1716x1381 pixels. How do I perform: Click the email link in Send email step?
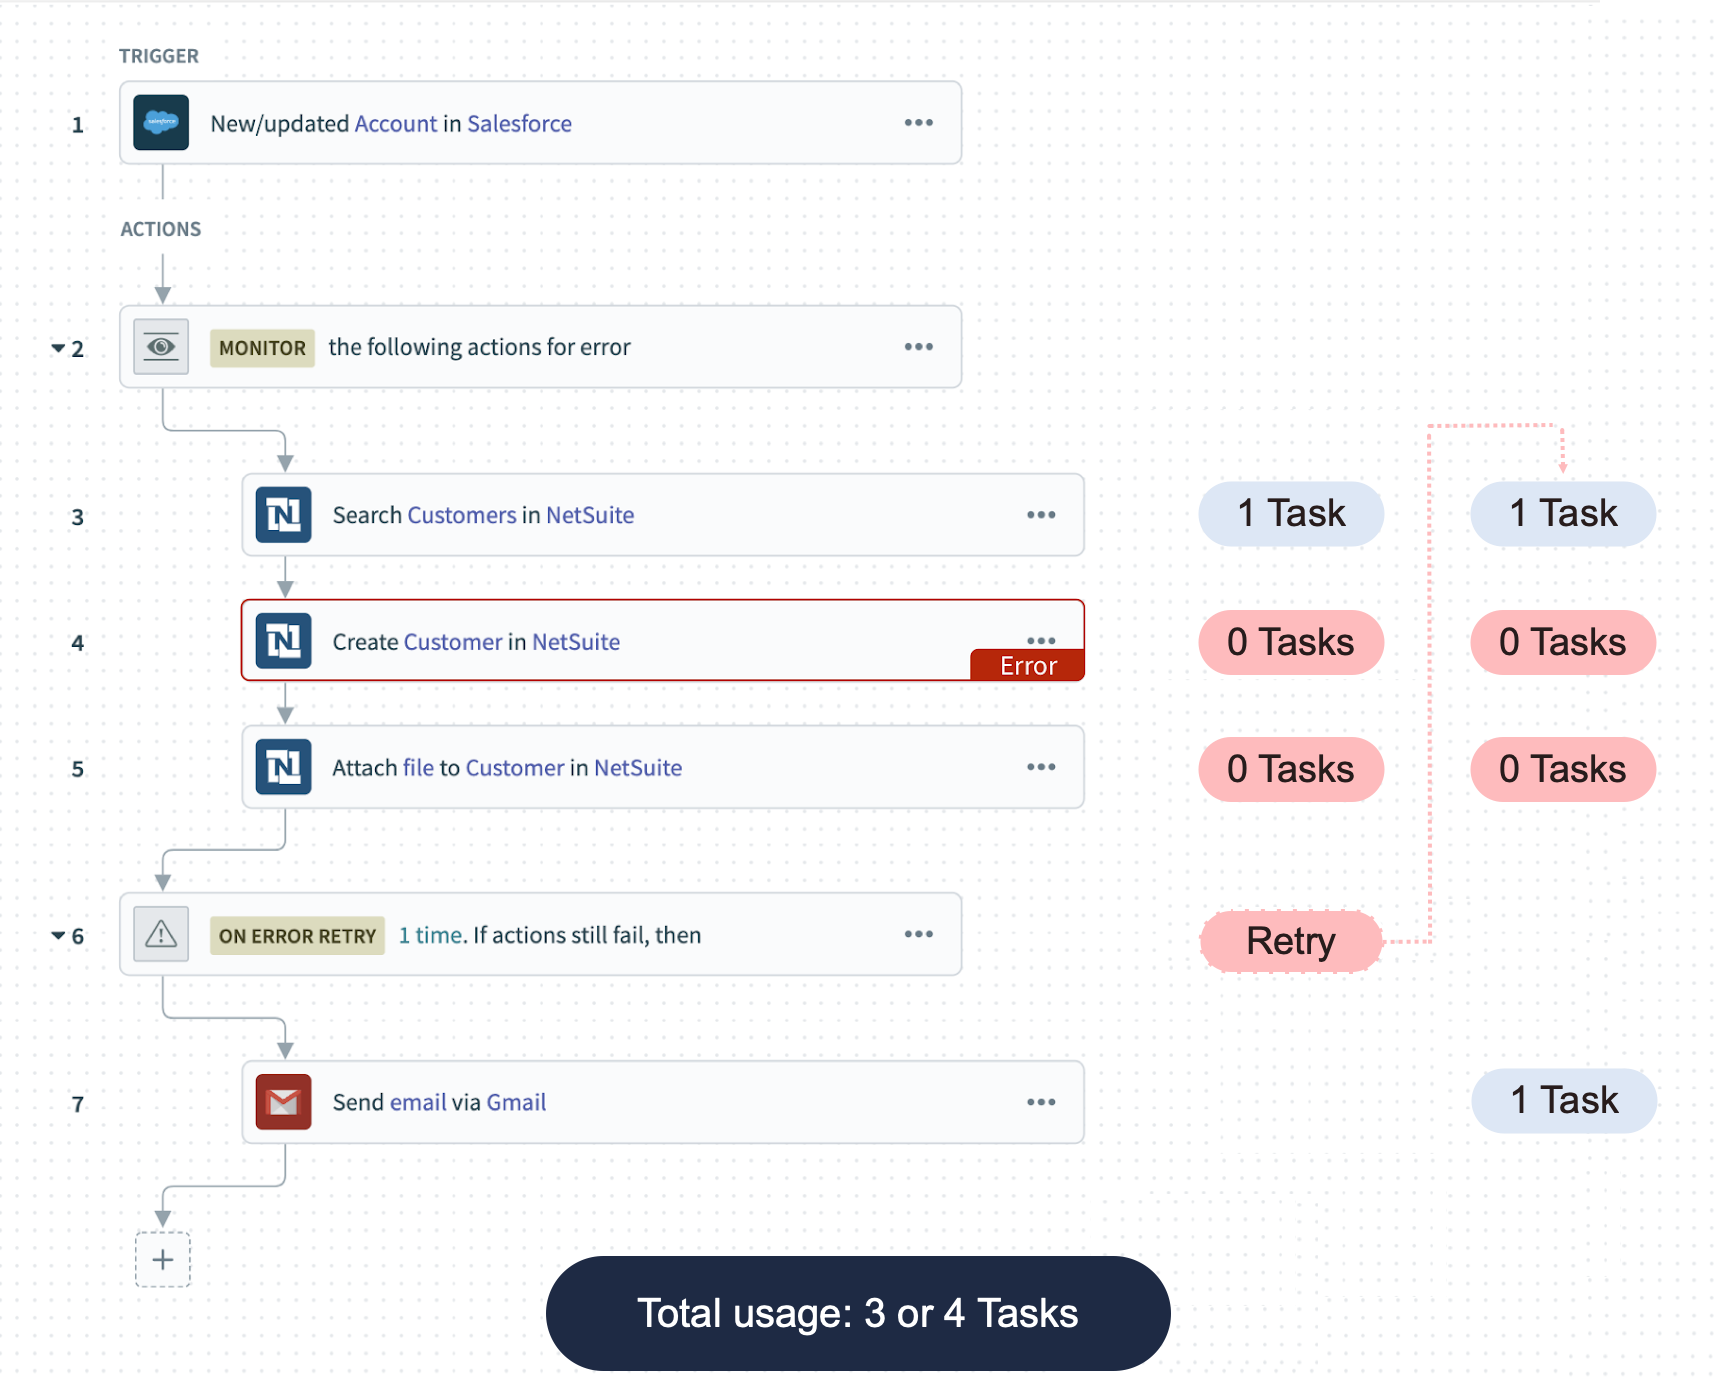(x=418, y=1103)
